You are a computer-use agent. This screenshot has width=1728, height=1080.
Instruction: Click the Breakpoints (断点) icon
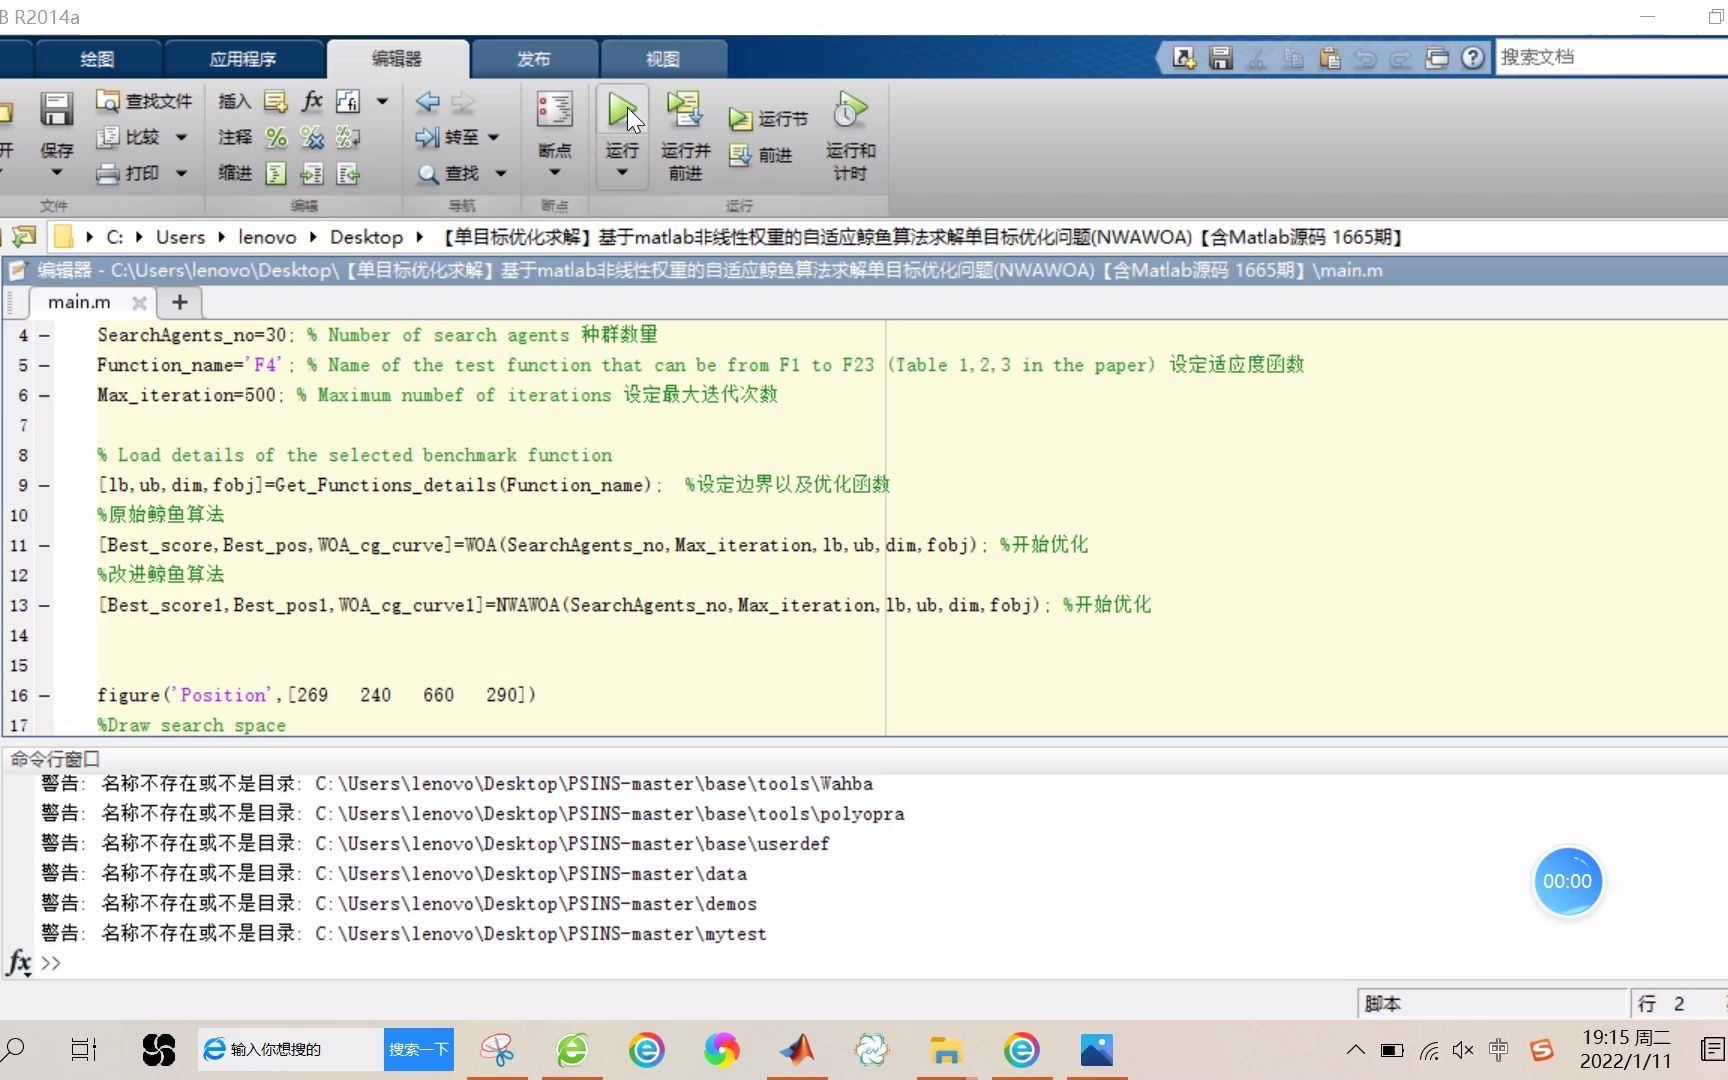[x=555, y=109]
